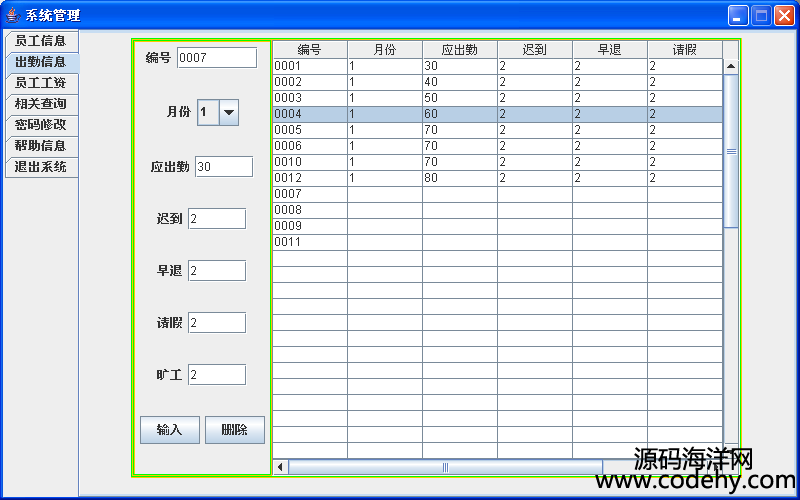The image size is (800, 500).
Task: Select table row 0011
Action: point(497,242)
